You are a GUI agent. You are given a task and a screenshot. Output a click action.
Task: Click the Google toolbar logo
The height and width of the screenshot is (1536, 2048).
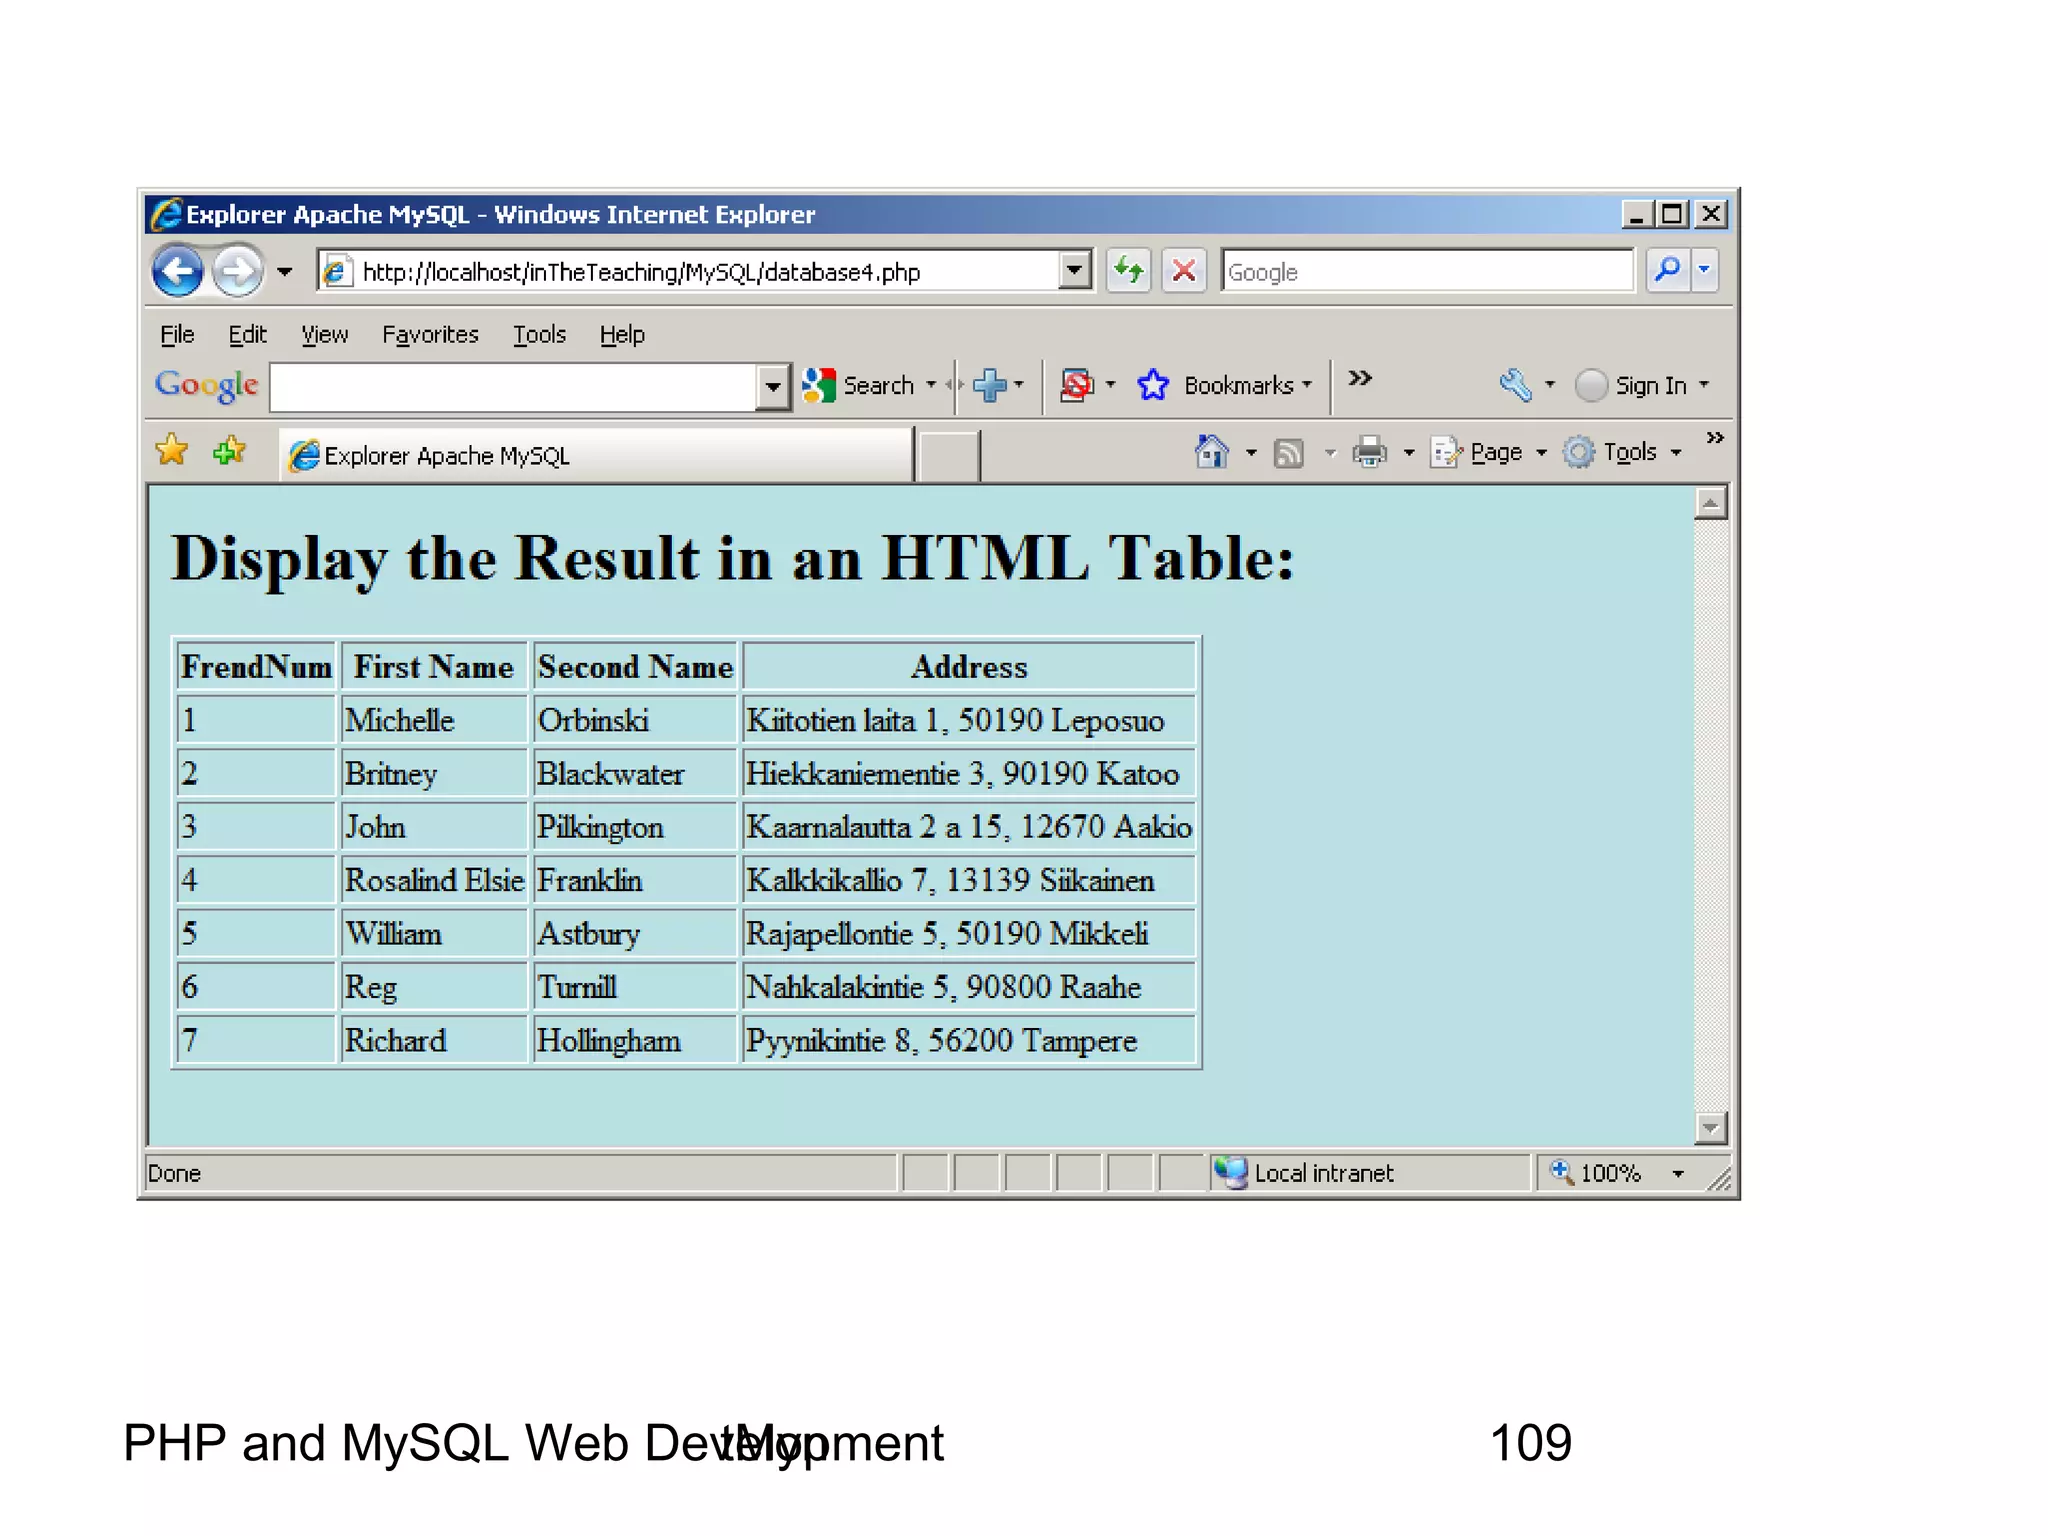[207, 385]
